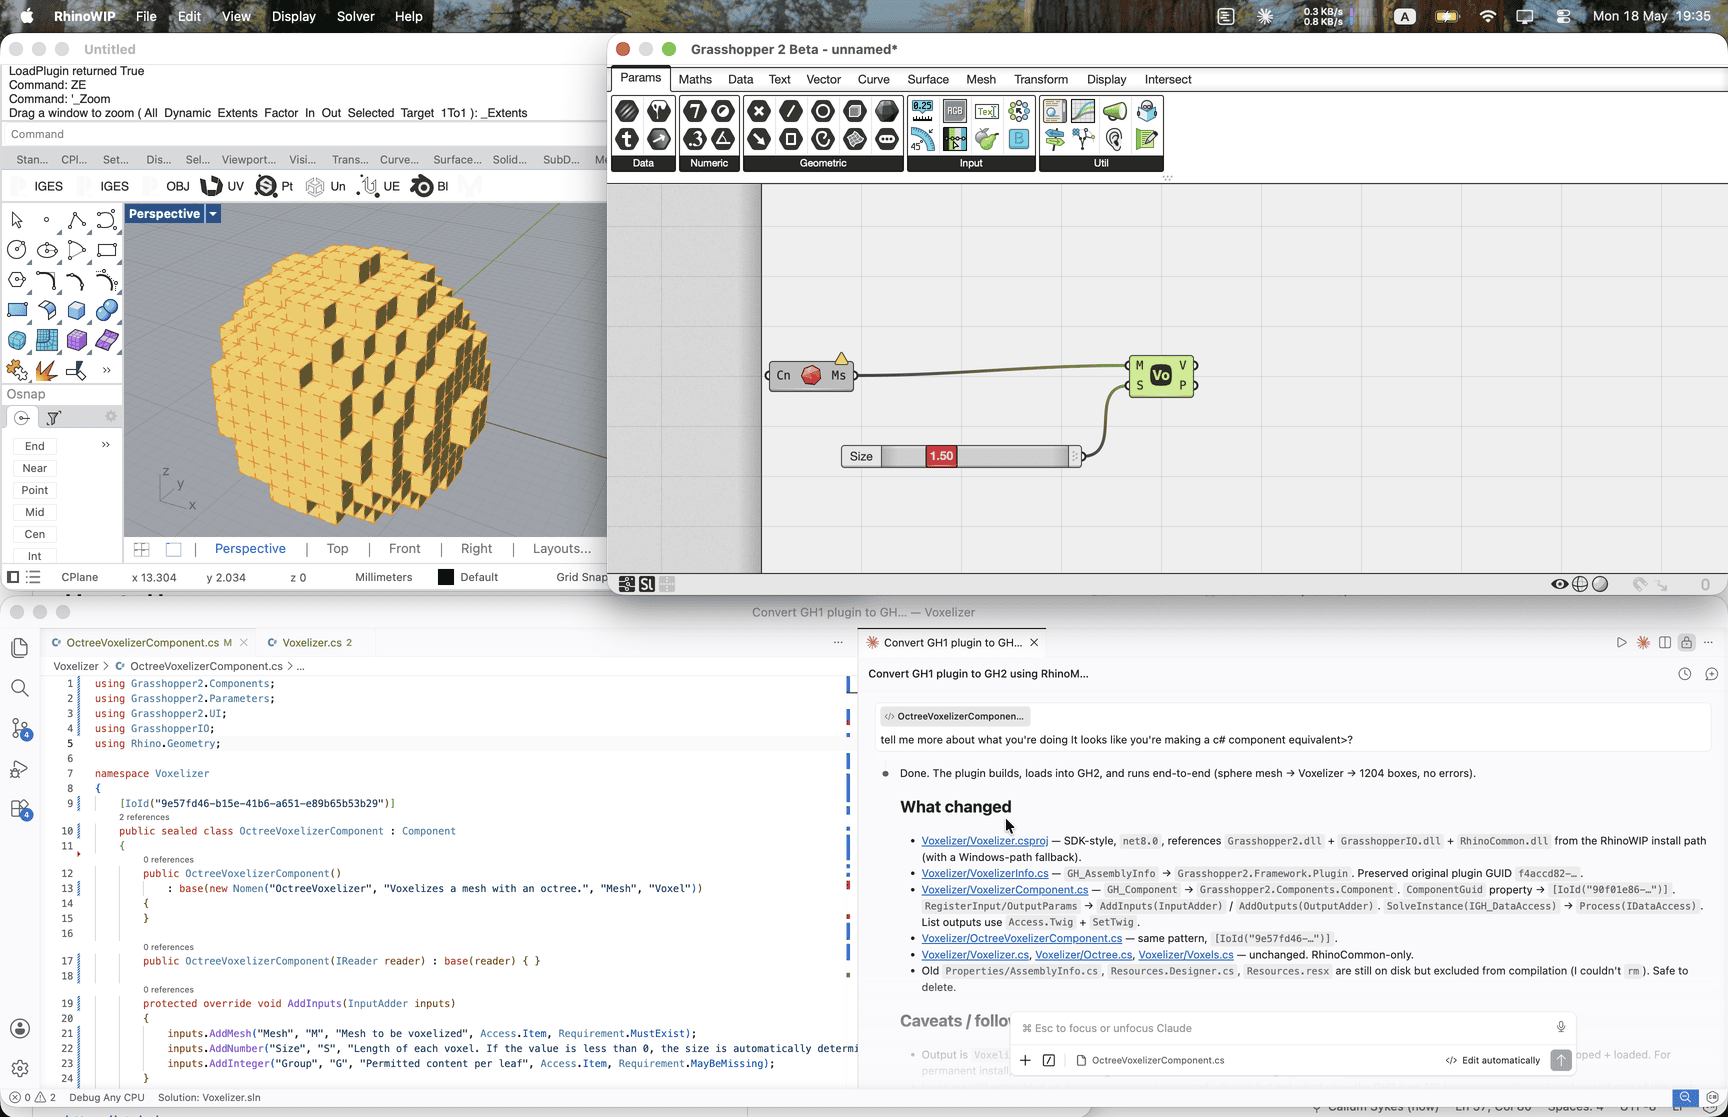Image resolution: width=1728 pixels, height=1117 pixels.
Task: Select the Rhino rectangle tool
Action: 107,250
